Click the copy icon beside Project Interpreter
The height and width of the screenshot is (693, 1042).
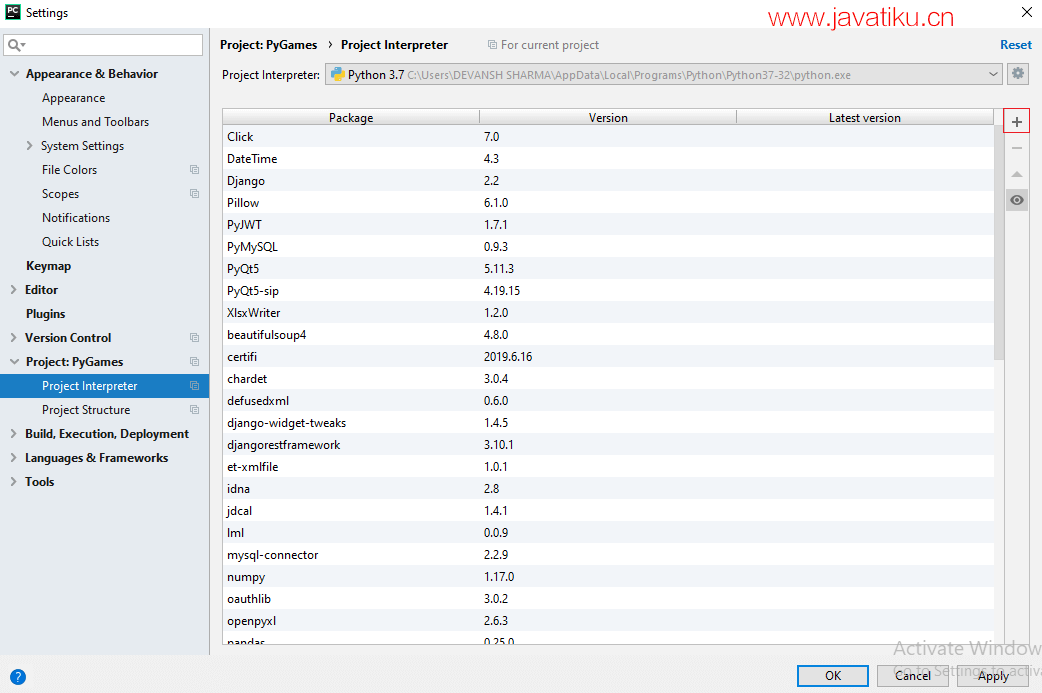pos(194,385)
